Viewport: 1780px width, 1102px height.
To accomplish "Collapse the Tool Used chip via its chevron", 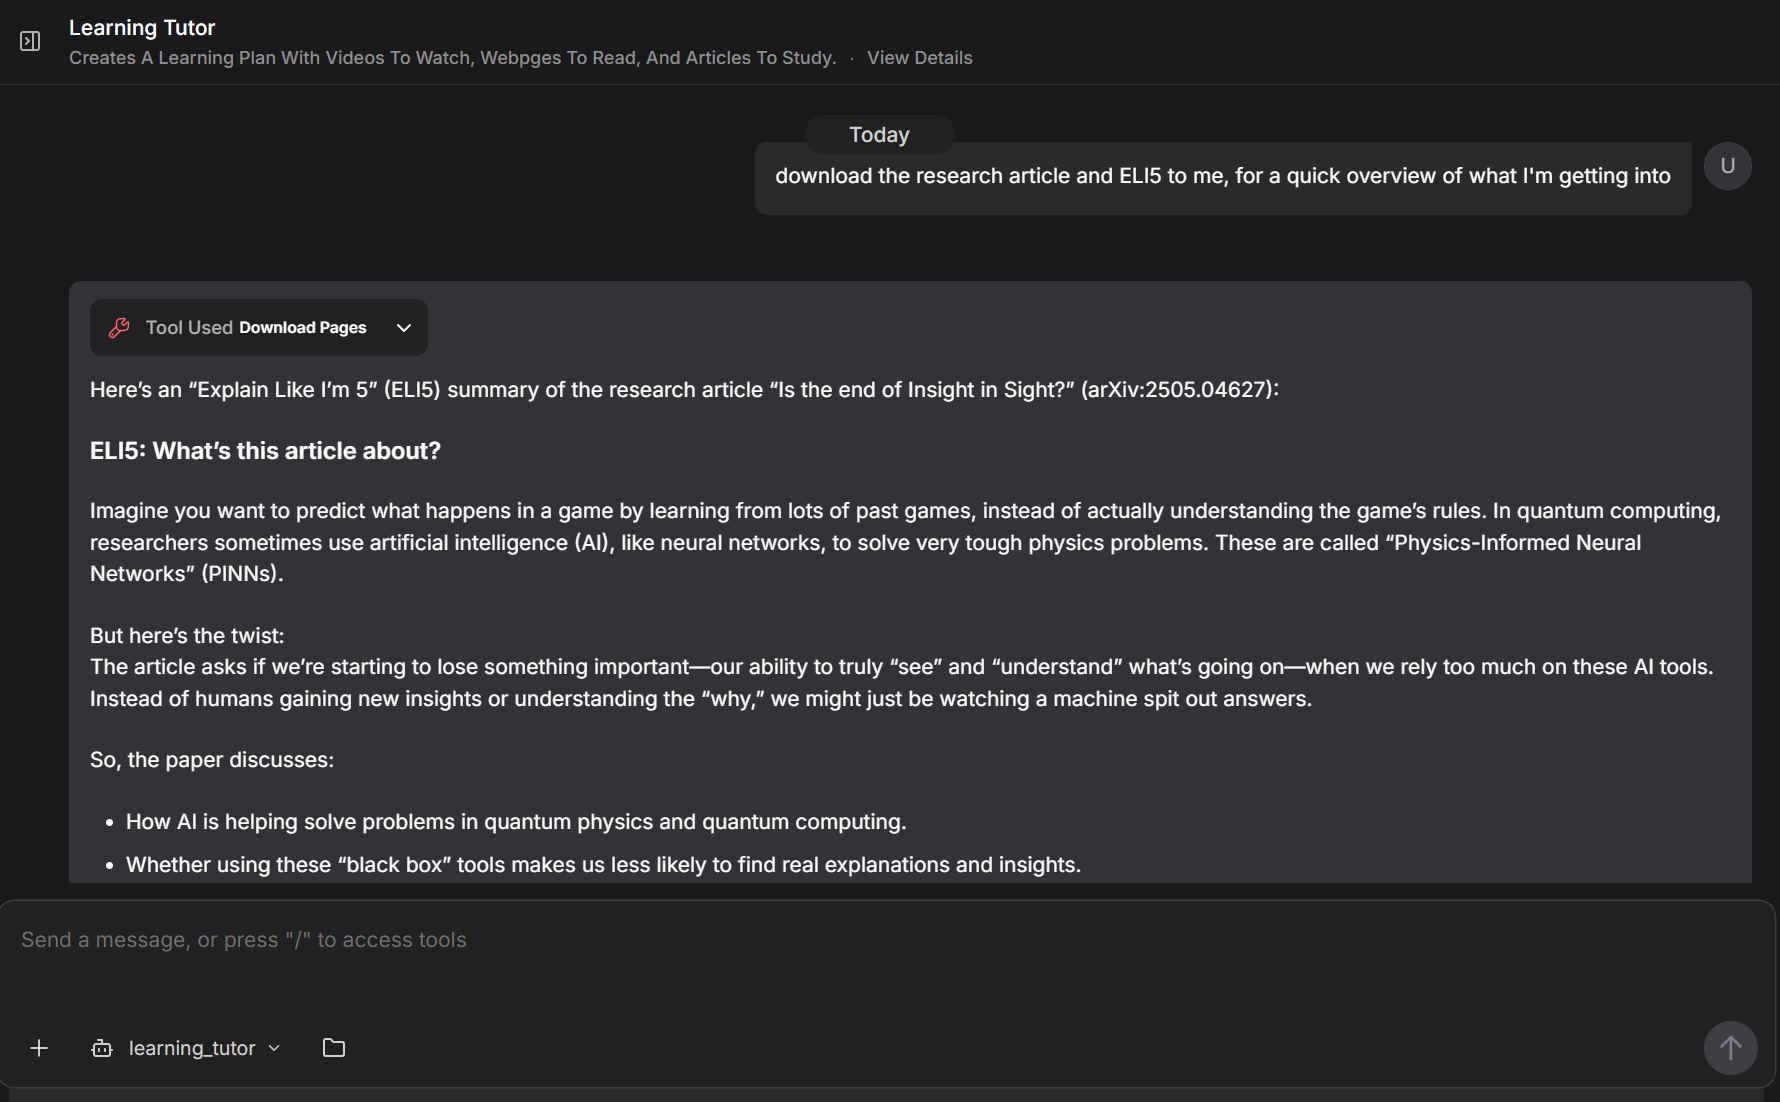I will tap(404, 327).
